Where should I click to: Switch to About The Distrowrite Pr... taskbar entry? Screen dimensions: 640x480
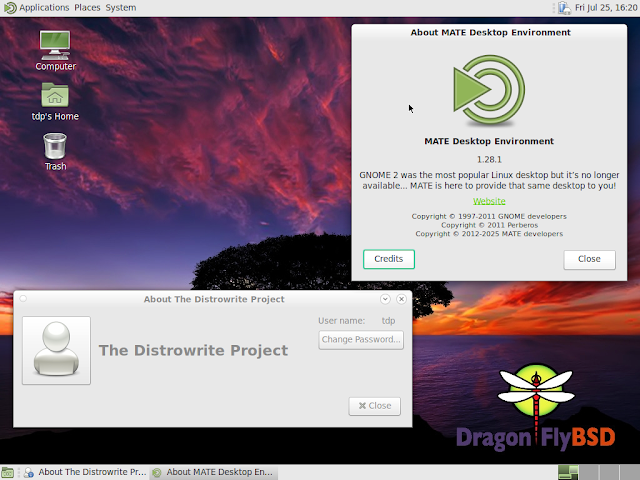coord(85,472)
